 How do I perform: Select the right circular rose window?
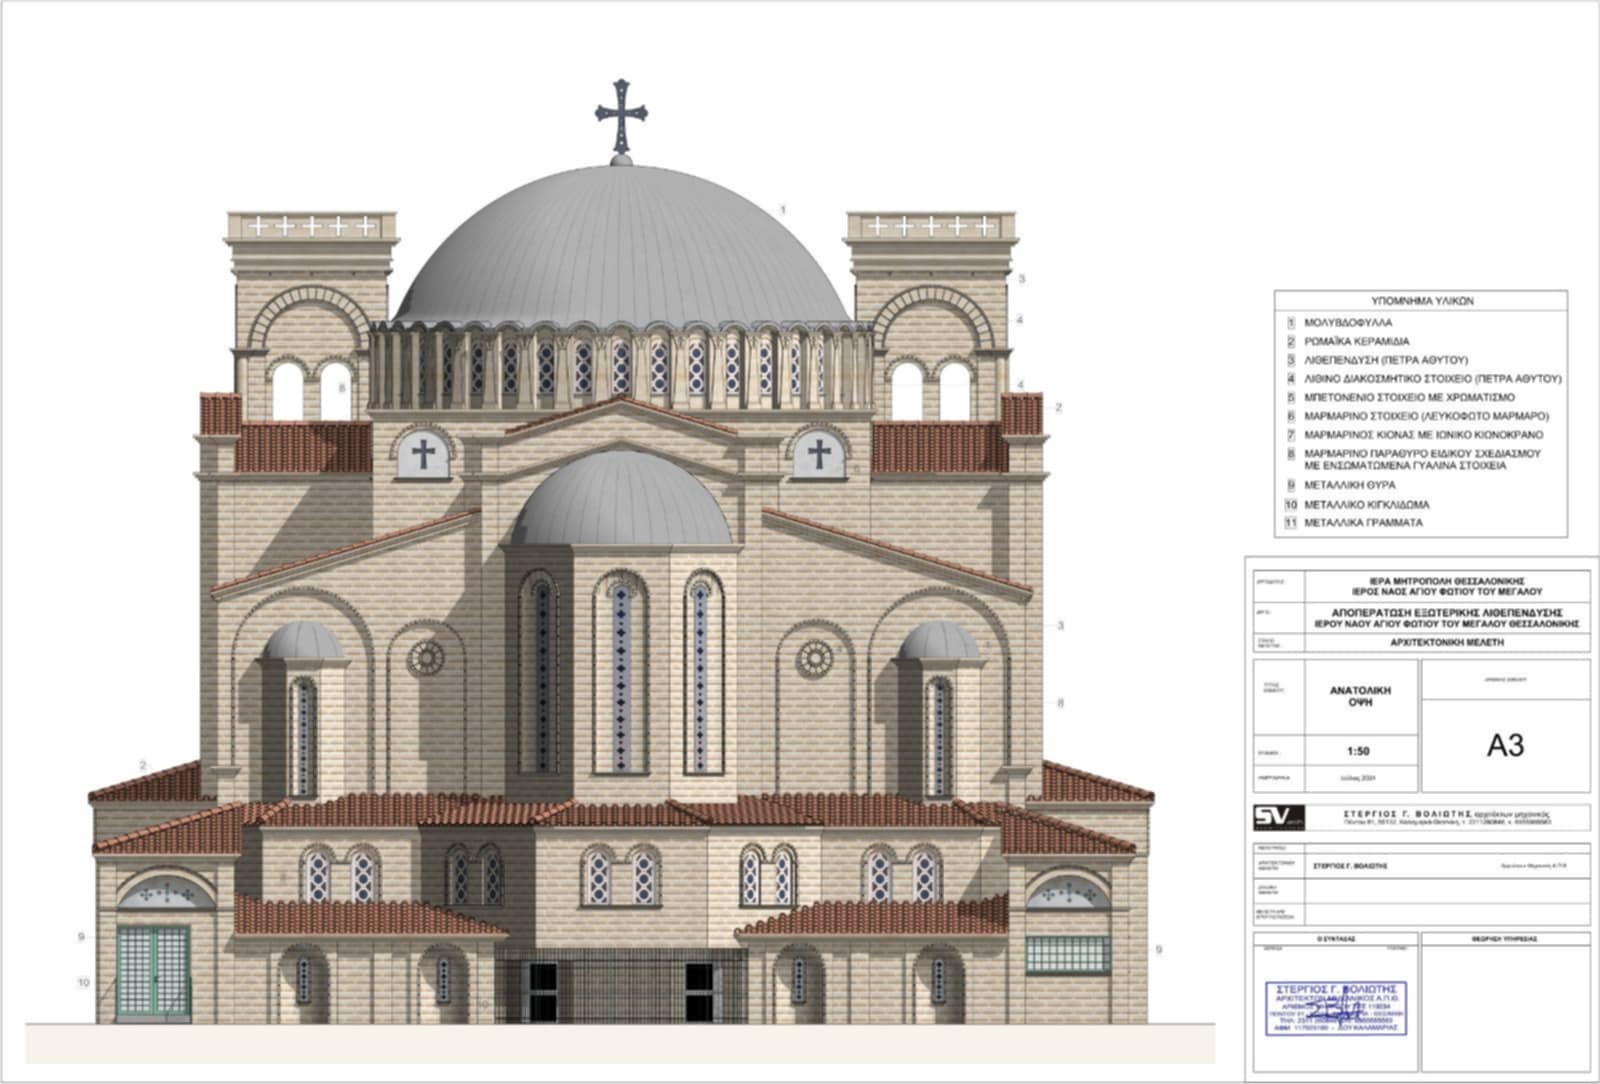(x=815, y=658)
